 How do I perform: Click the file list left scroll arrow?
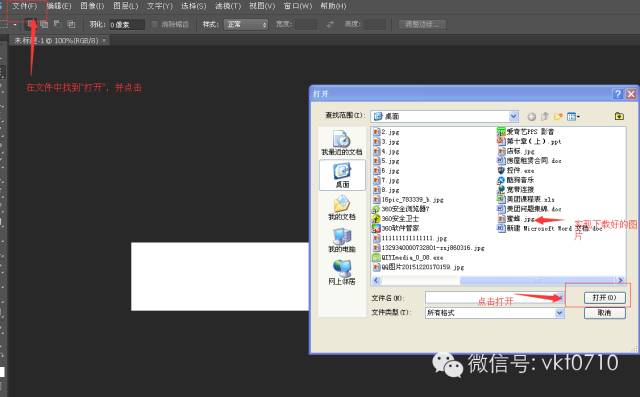tap(376, 280)
